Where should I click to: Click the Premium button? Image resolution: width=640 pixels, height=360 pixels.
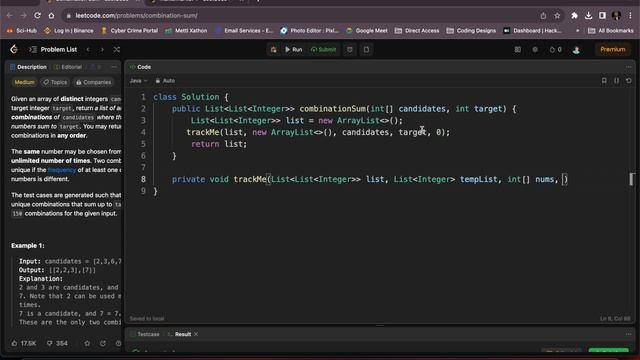click(x=613, y=49)
